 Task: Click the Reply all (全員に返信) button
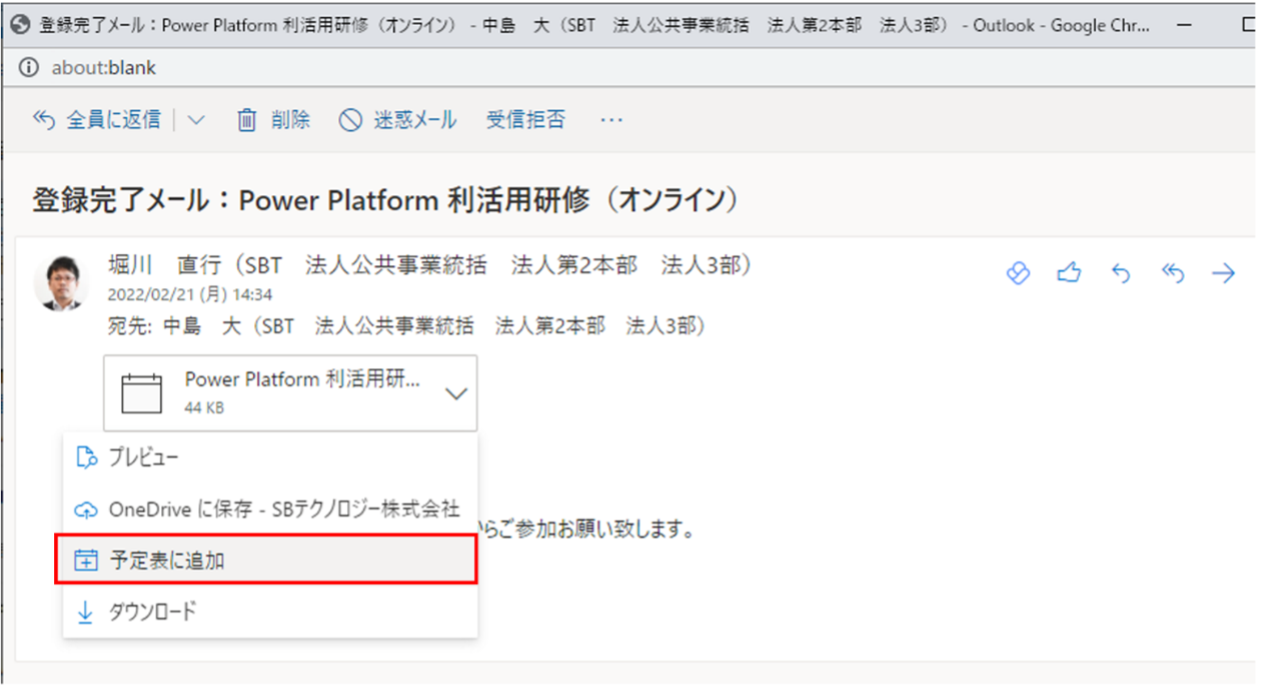pos(97,120)
